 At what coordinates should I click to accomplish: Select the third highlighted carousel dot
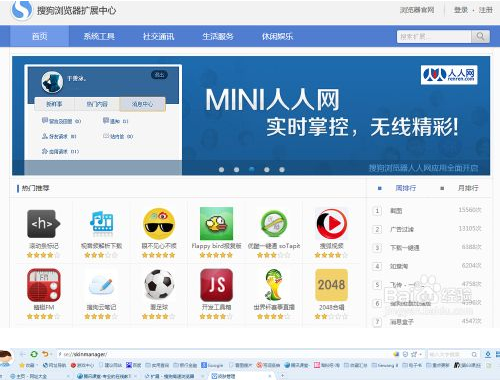(252, 169)
